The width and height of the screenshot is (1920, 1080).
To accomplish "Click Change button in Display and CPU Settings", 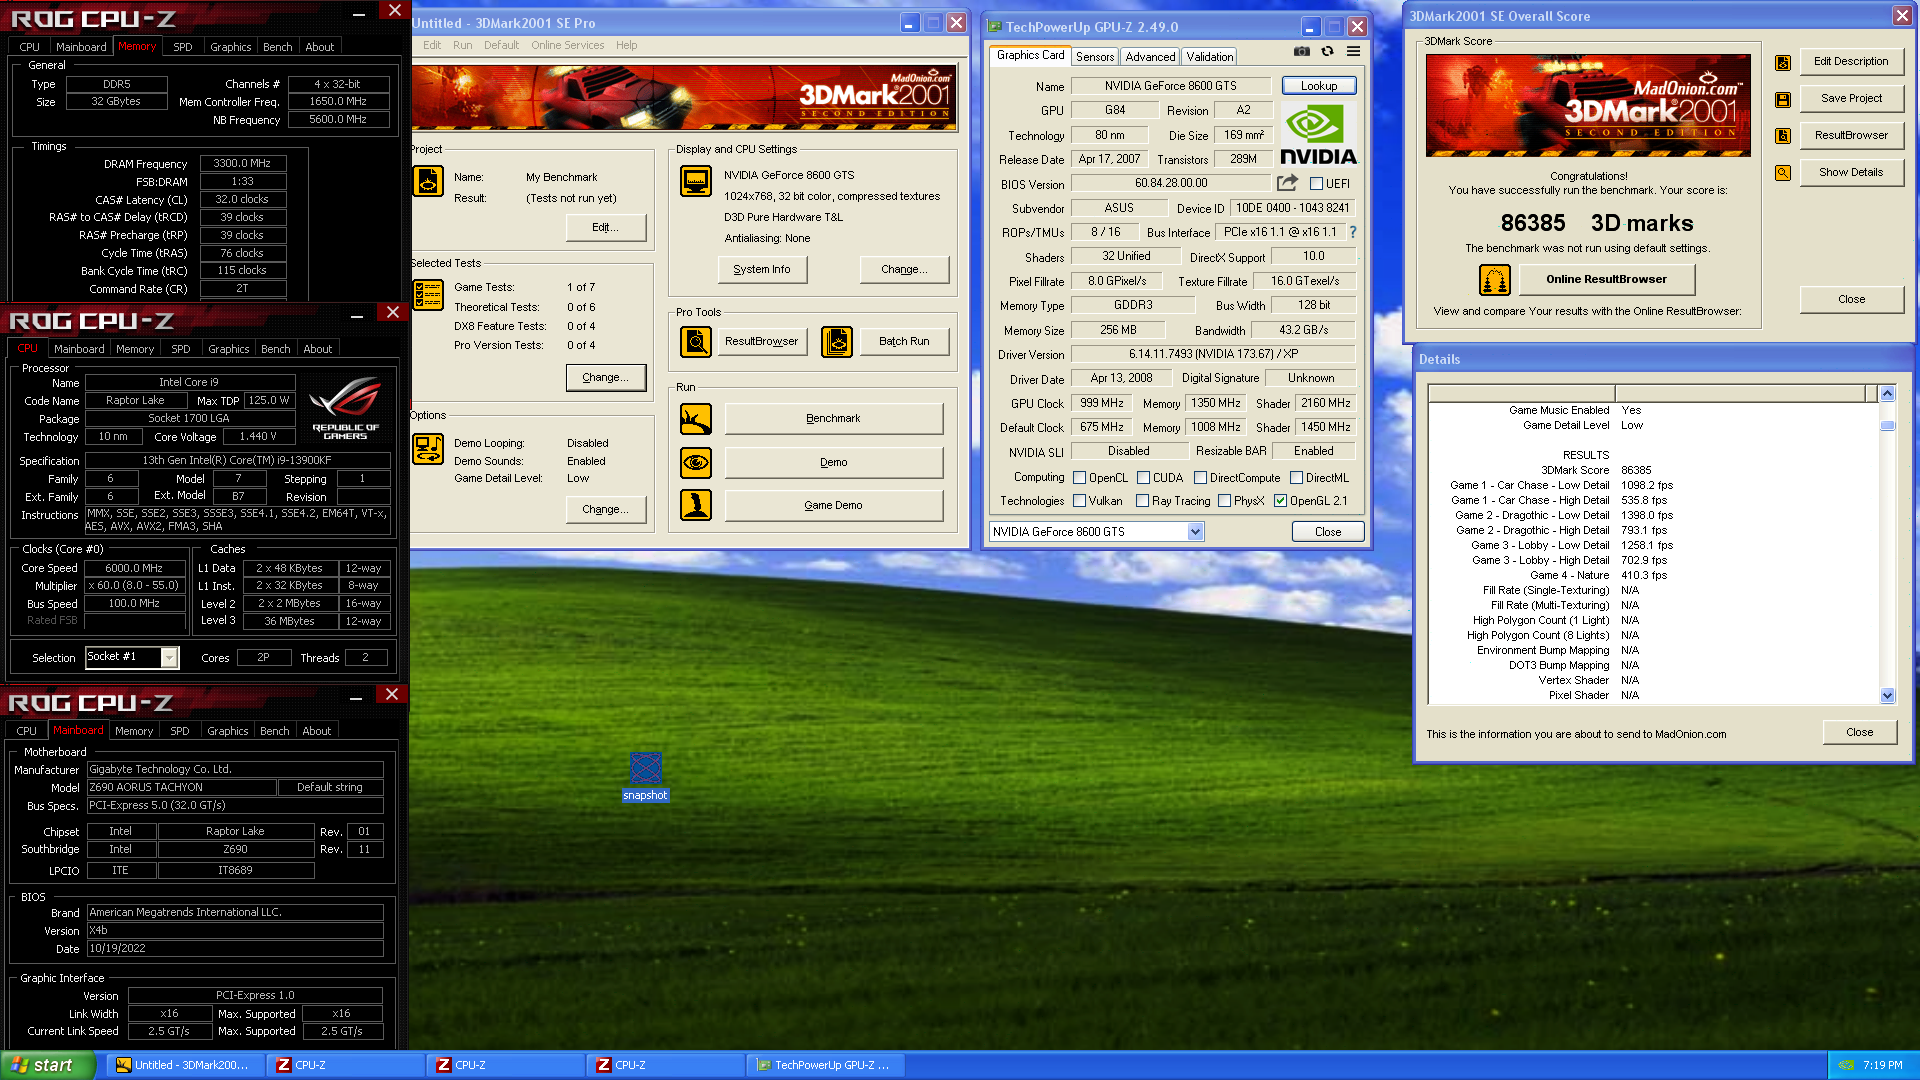I will point(904,270).
